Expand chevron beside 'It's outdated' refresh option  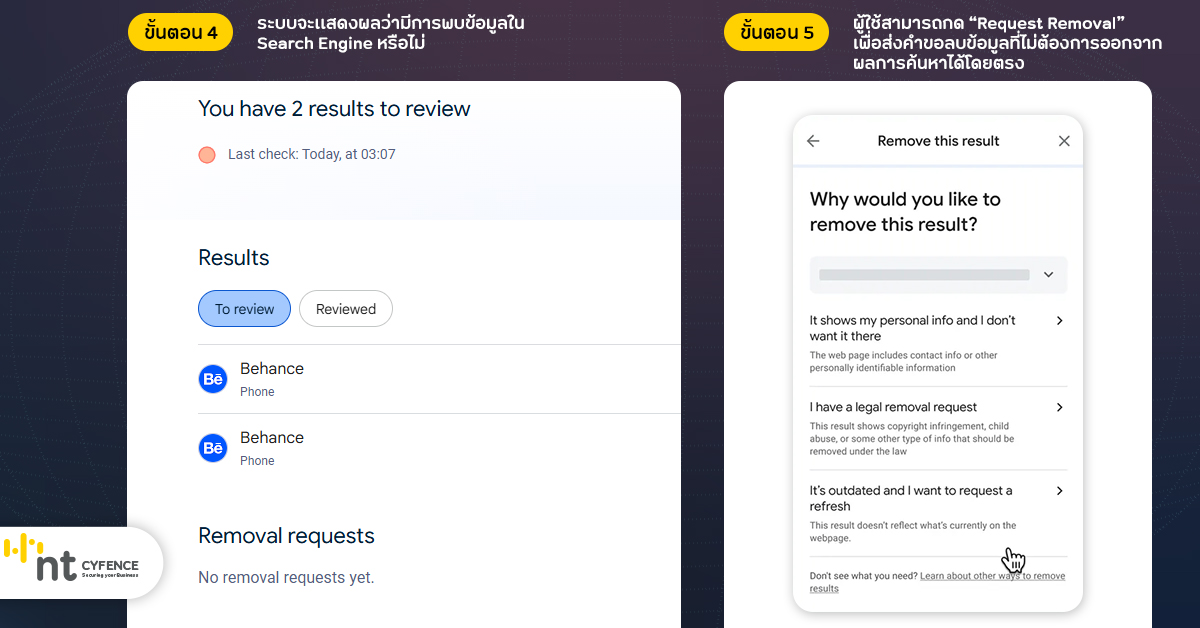[x=1059, y=491]
